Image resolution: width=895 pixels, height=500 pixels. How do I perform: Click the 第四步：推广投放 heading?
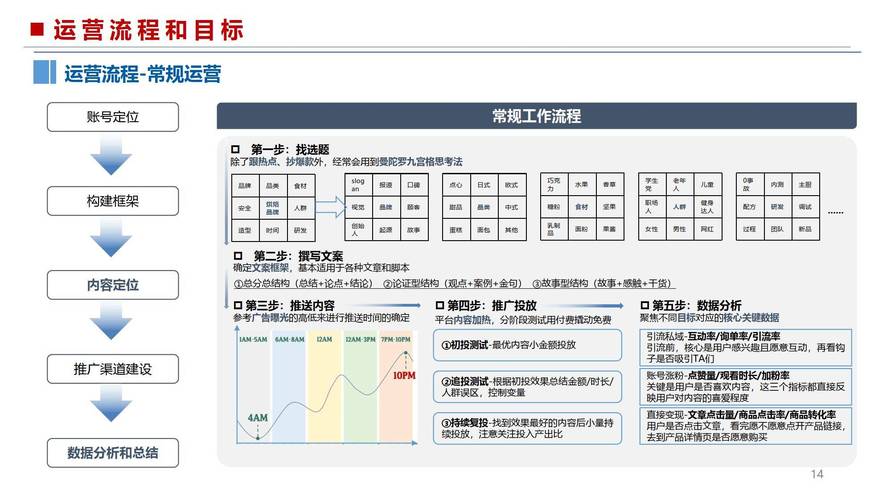[492, 305]
